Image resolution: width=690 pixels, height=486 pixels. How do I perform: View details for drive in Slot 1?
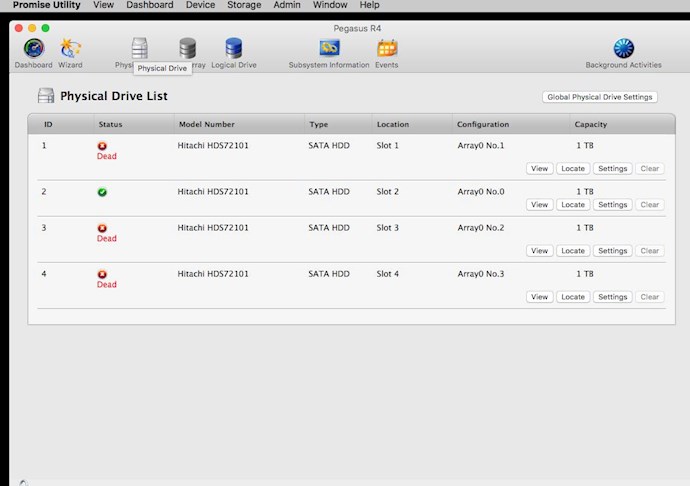[x=540, y=169]
